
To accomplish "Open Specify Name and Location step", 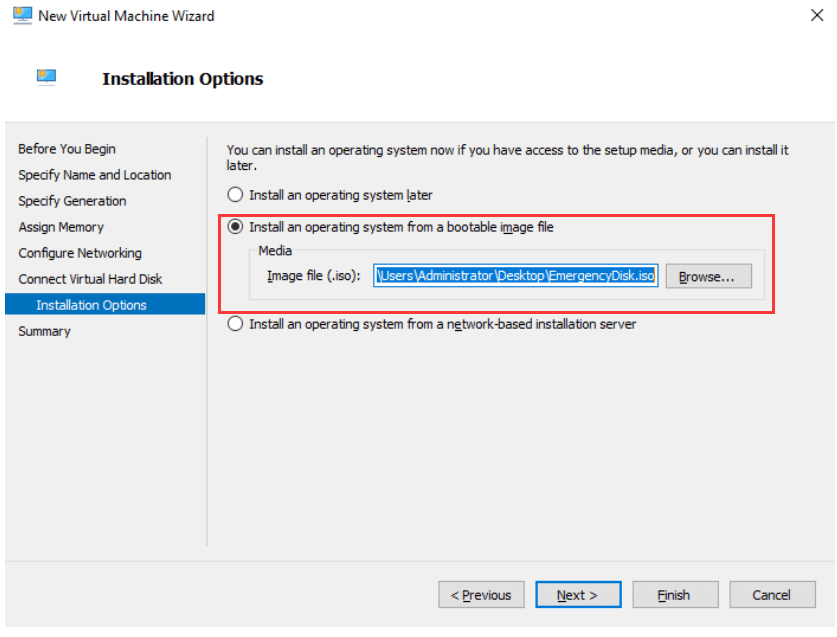I will coord(95,175).
